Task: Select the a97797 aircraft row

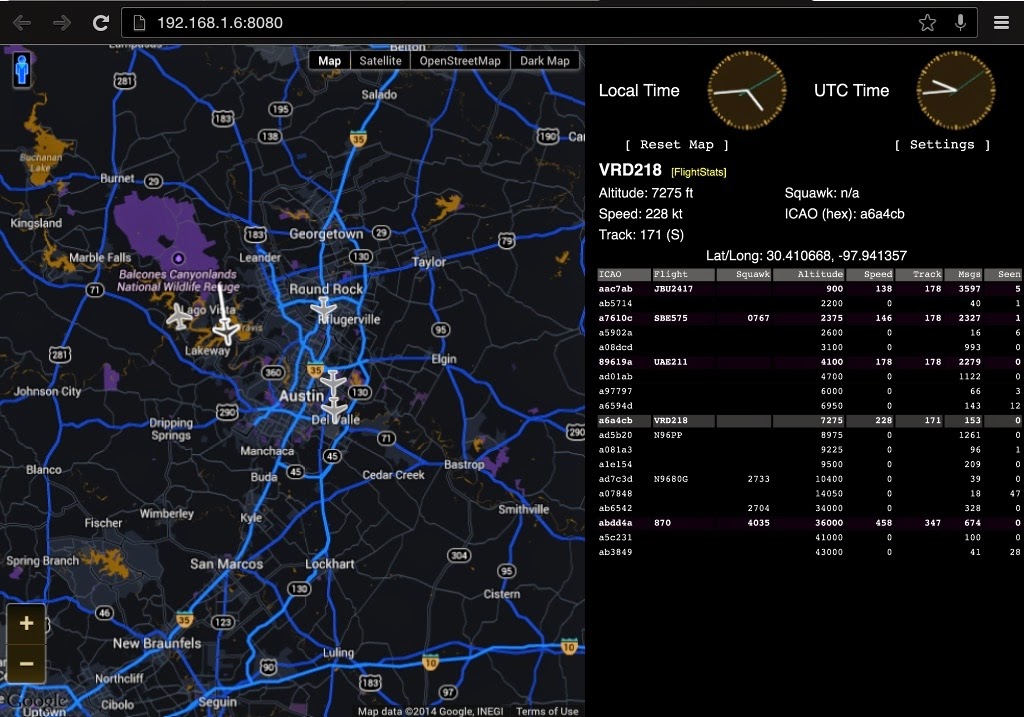Action: pyautogui.click(x=810, y=391)
